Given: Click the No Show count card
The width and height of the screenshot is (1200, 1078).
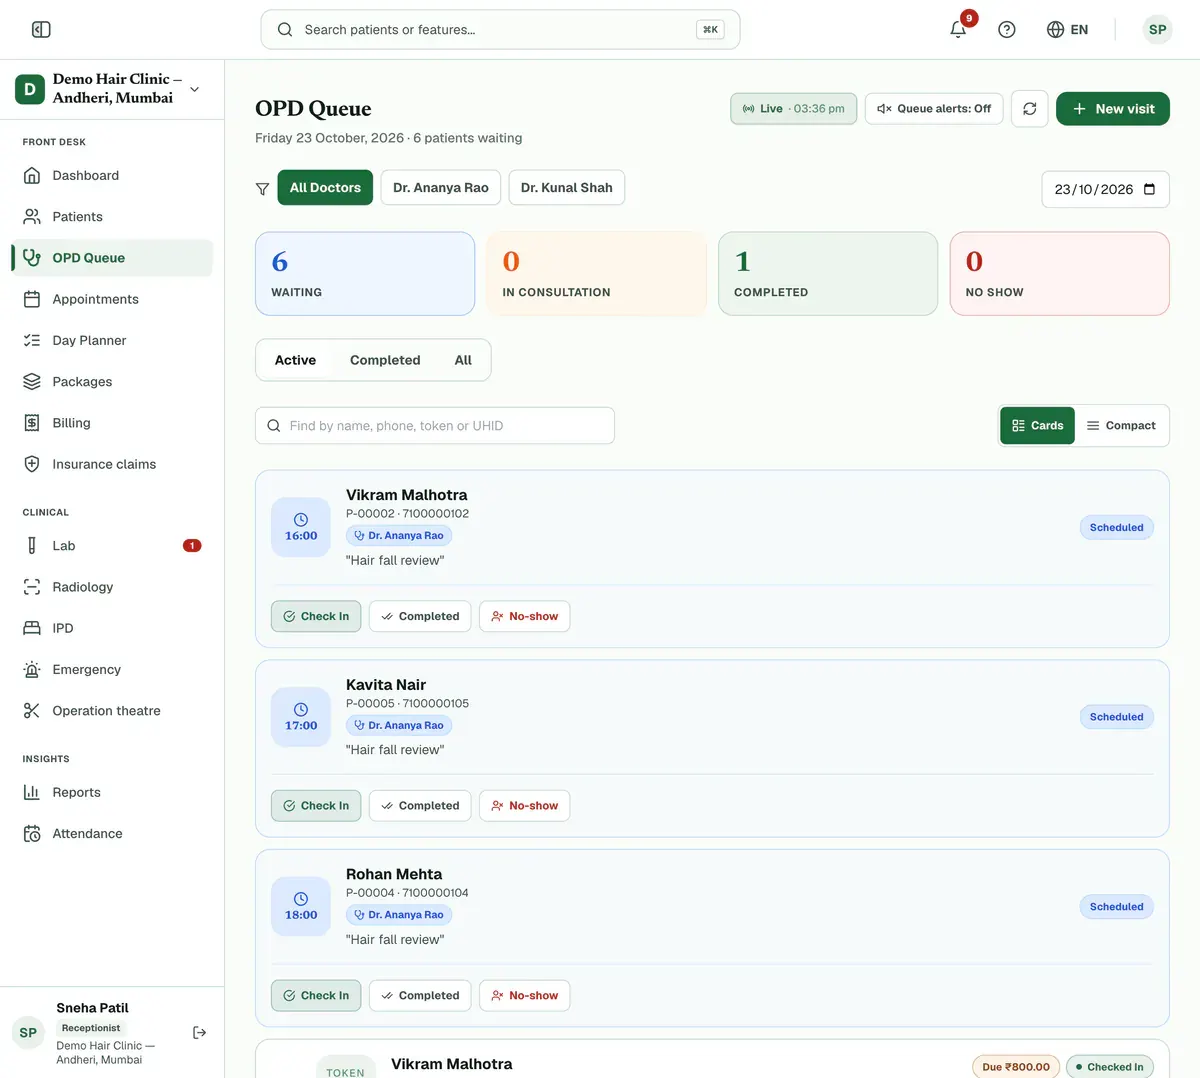Looking at the screenshot, I should [1060, 274].
